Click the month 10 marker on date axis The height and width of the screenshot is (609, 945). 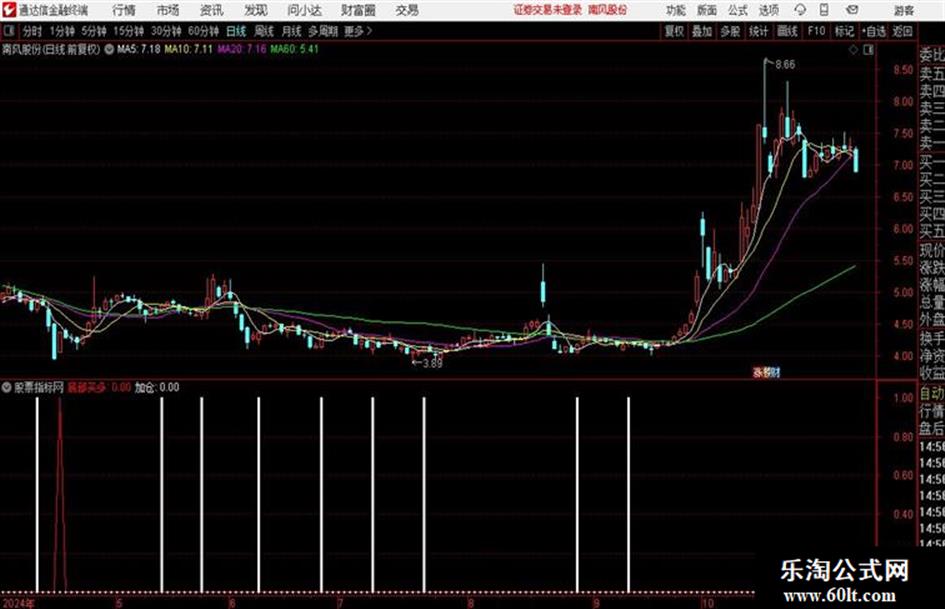tap(707, 603)
